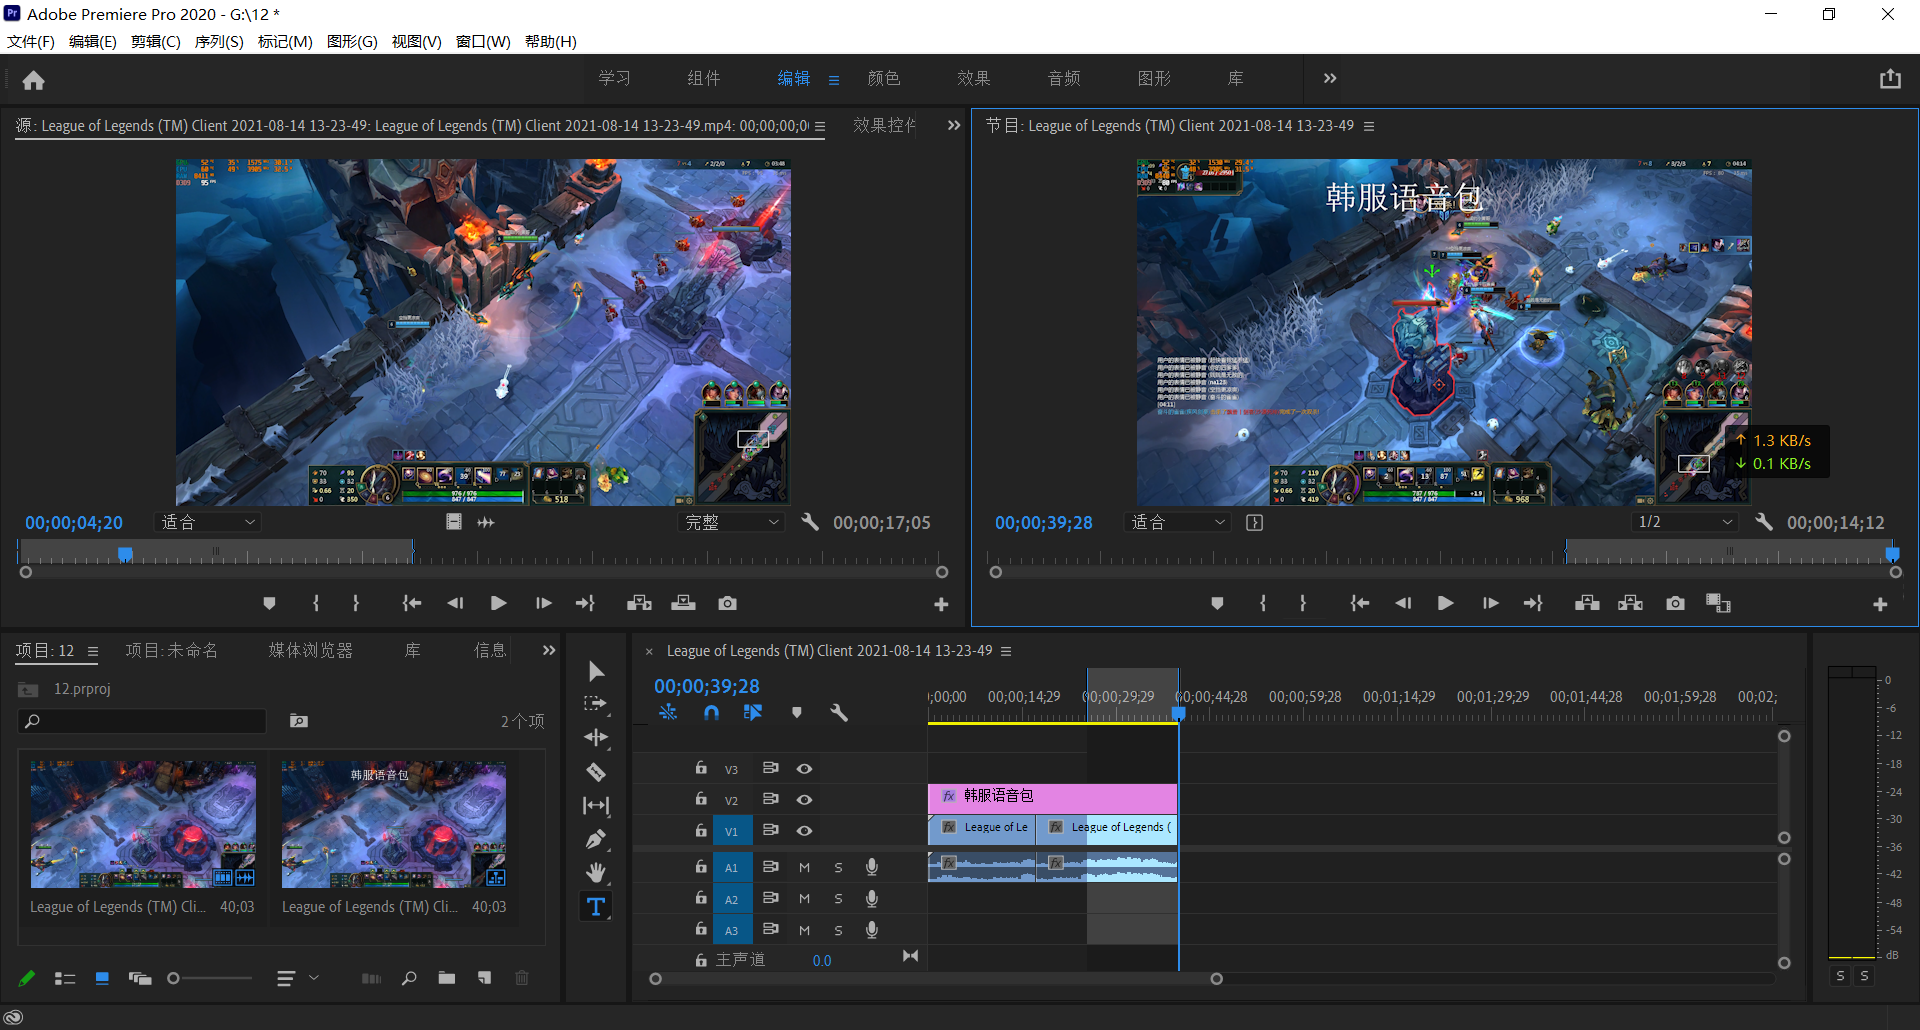Open Program monitor 1/2 resolution dropdown
The height and width of the screenshot is (1030, 1920).
pos(1685,522)
